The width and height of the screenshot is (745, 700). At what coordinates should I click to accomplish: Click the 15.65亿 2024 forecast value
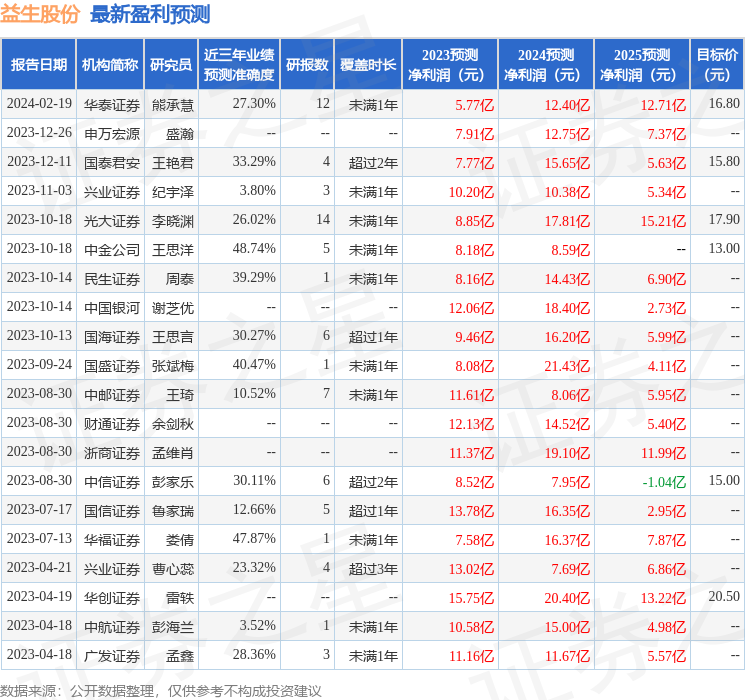(567, 163)
